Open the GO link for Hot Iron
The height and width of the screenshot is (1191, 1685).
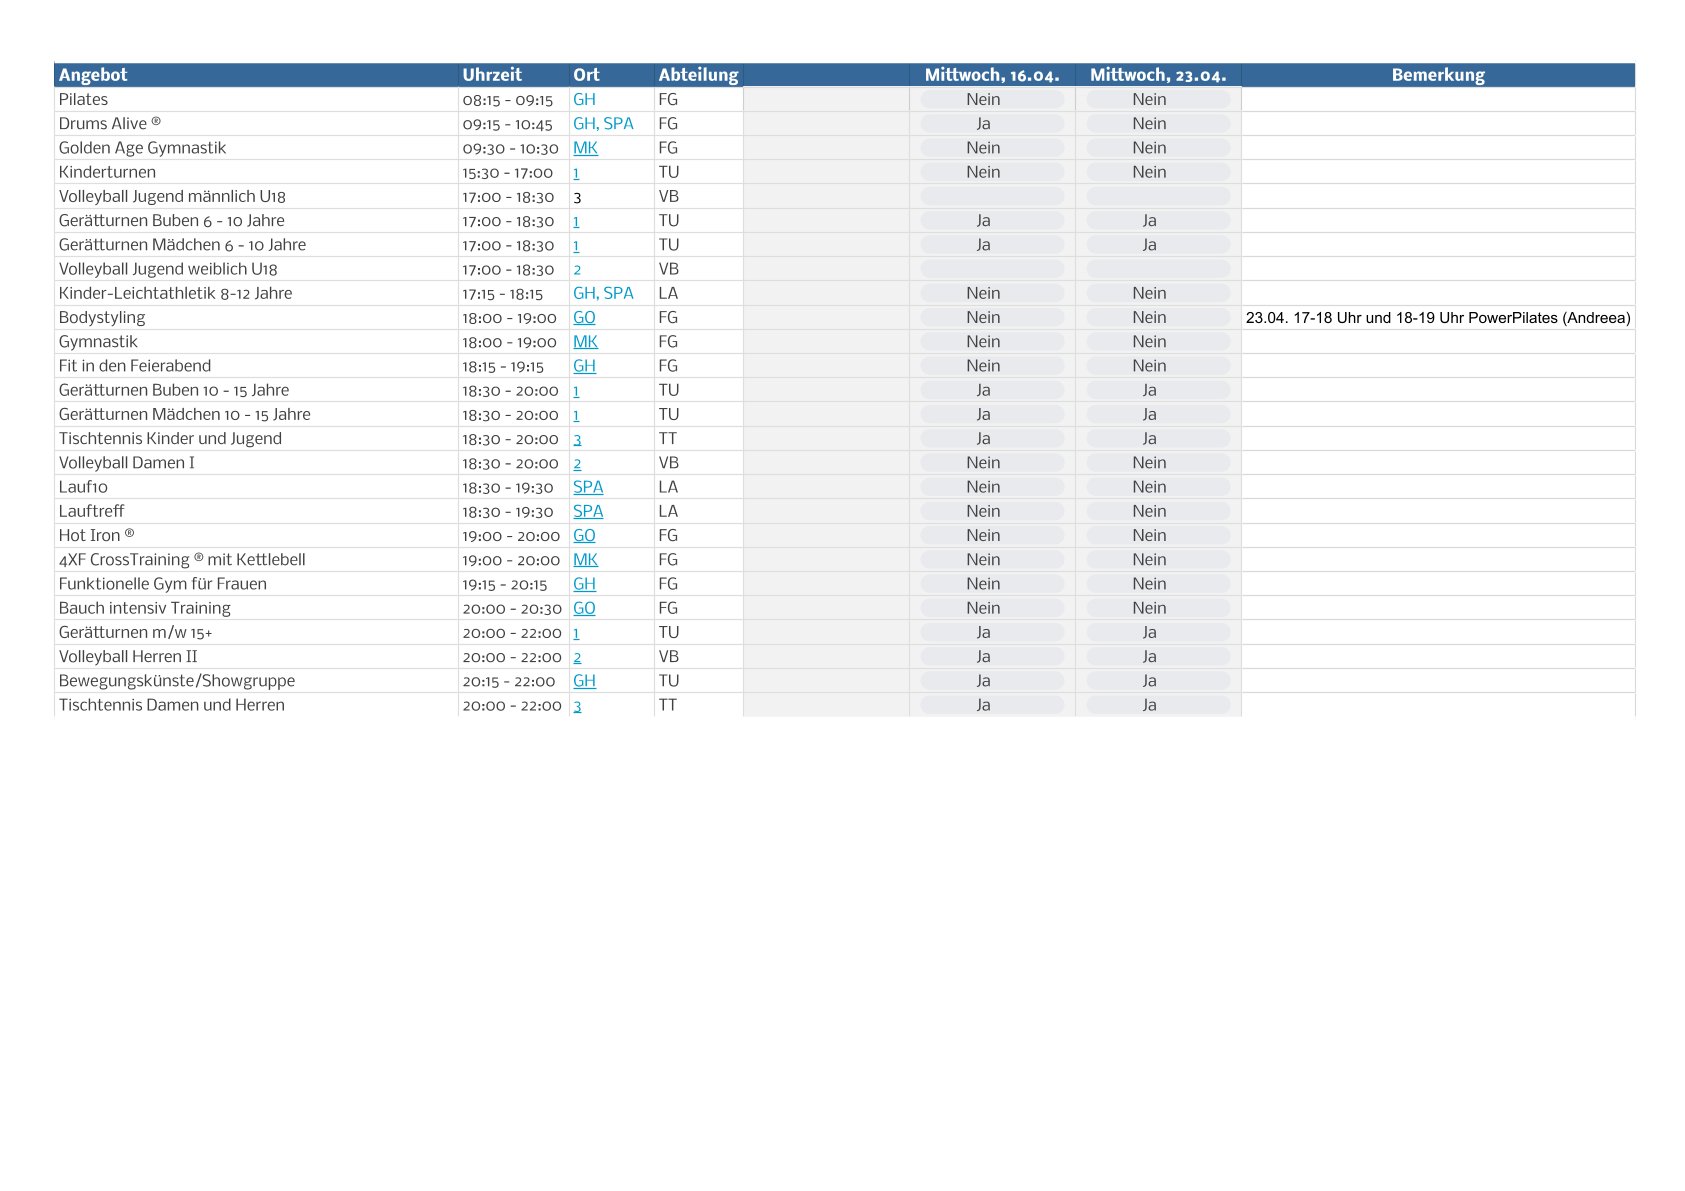pyautogui.click(x=584, y=536)
